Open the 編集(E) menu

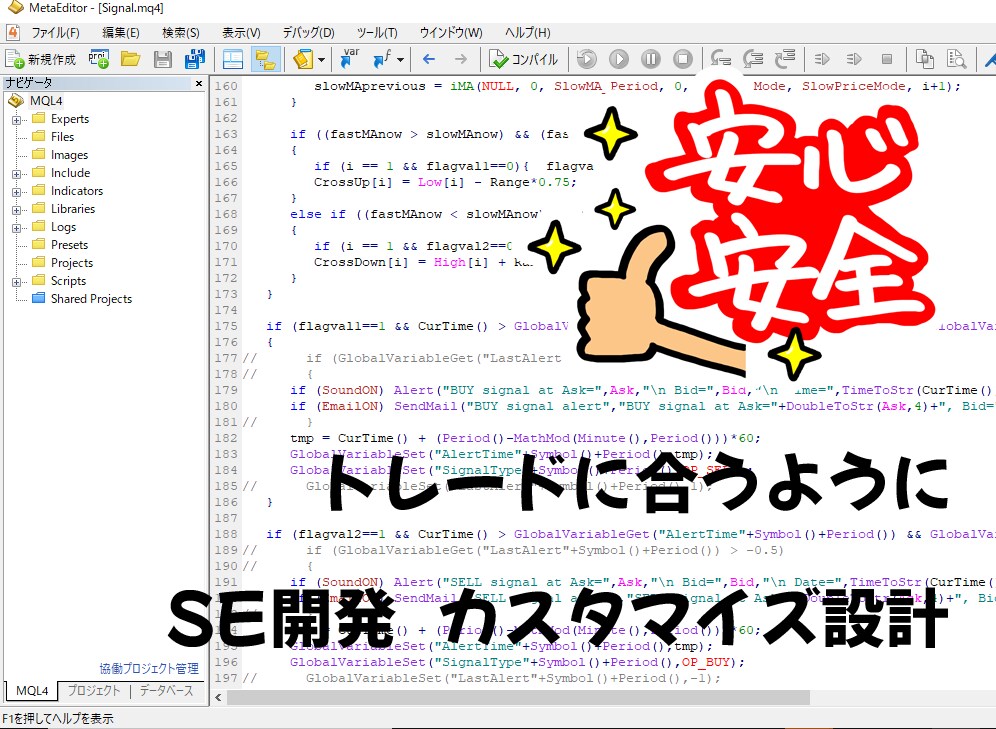(x=121, y=33)
